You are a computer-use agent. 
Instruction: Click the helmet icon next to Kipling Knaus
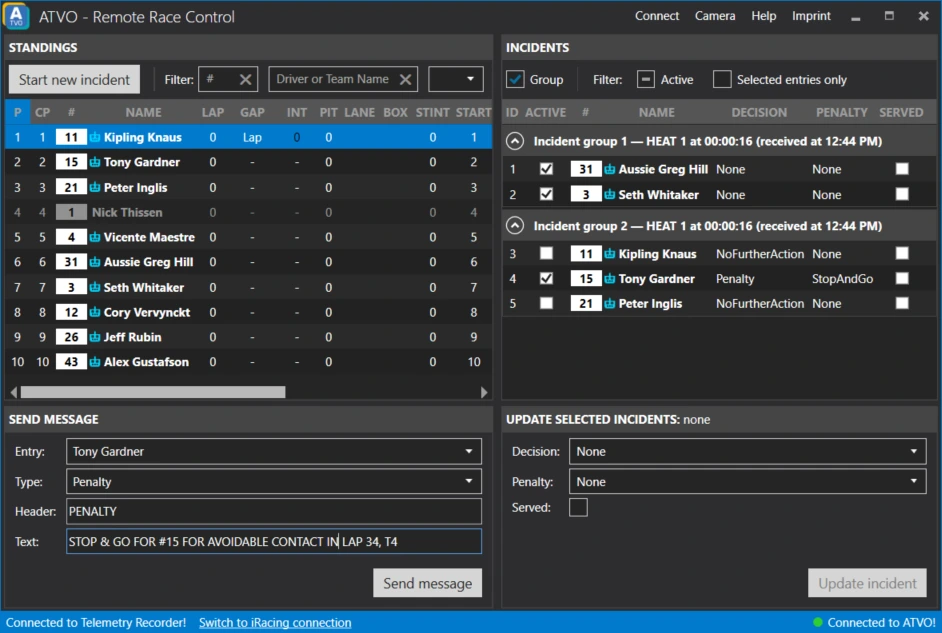95,138
